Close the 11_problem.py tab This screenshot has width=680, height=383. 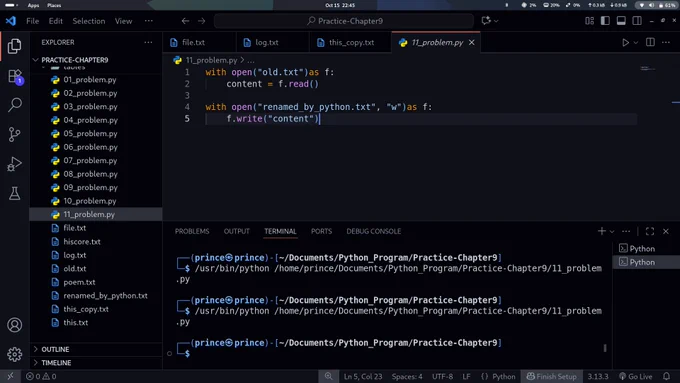[471, 43]
